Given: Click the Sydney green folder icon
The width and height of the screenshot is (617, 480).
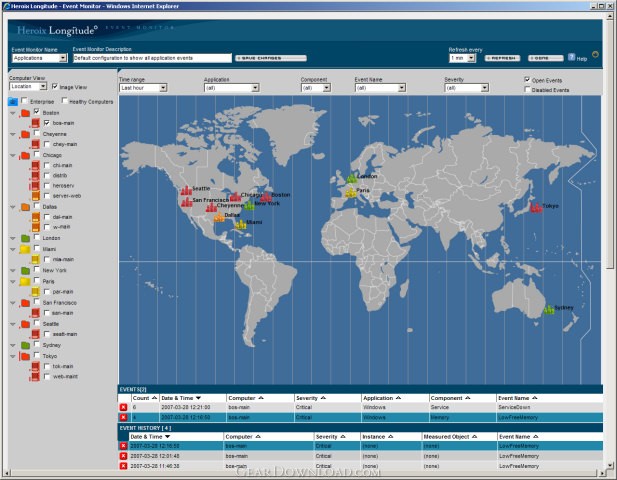Looking at the screenshot, I should click(25, 345).
